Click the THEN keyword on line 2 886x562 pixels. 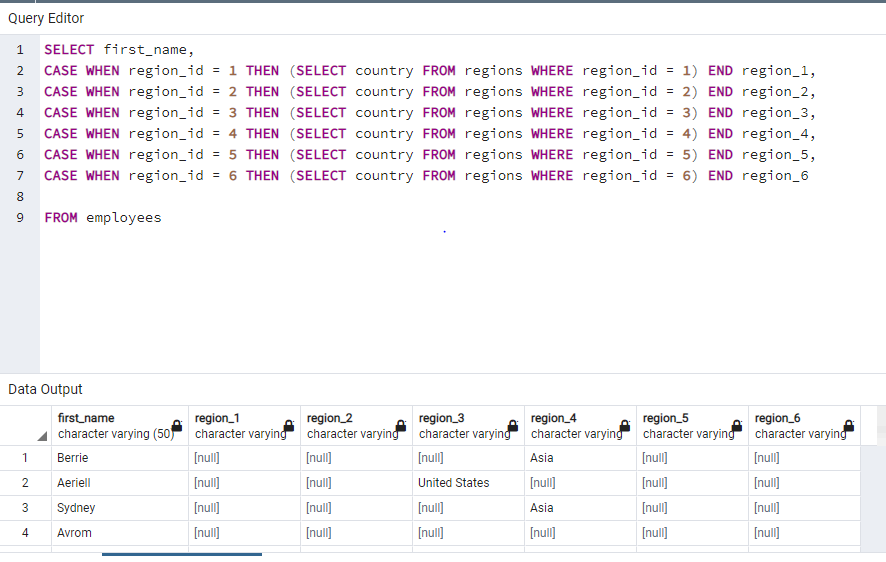click(262, 71)
